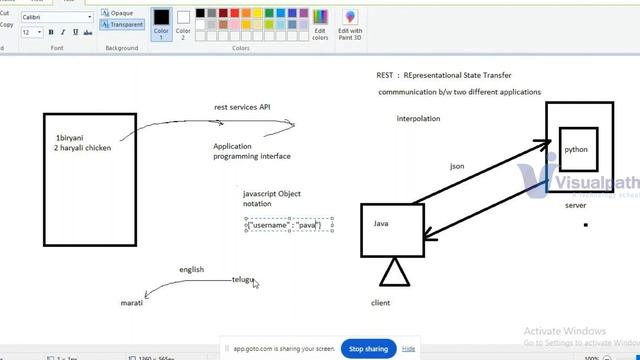Open image with Edit with Paint 3D
The image size is (640, 360).
coord(350,24)
